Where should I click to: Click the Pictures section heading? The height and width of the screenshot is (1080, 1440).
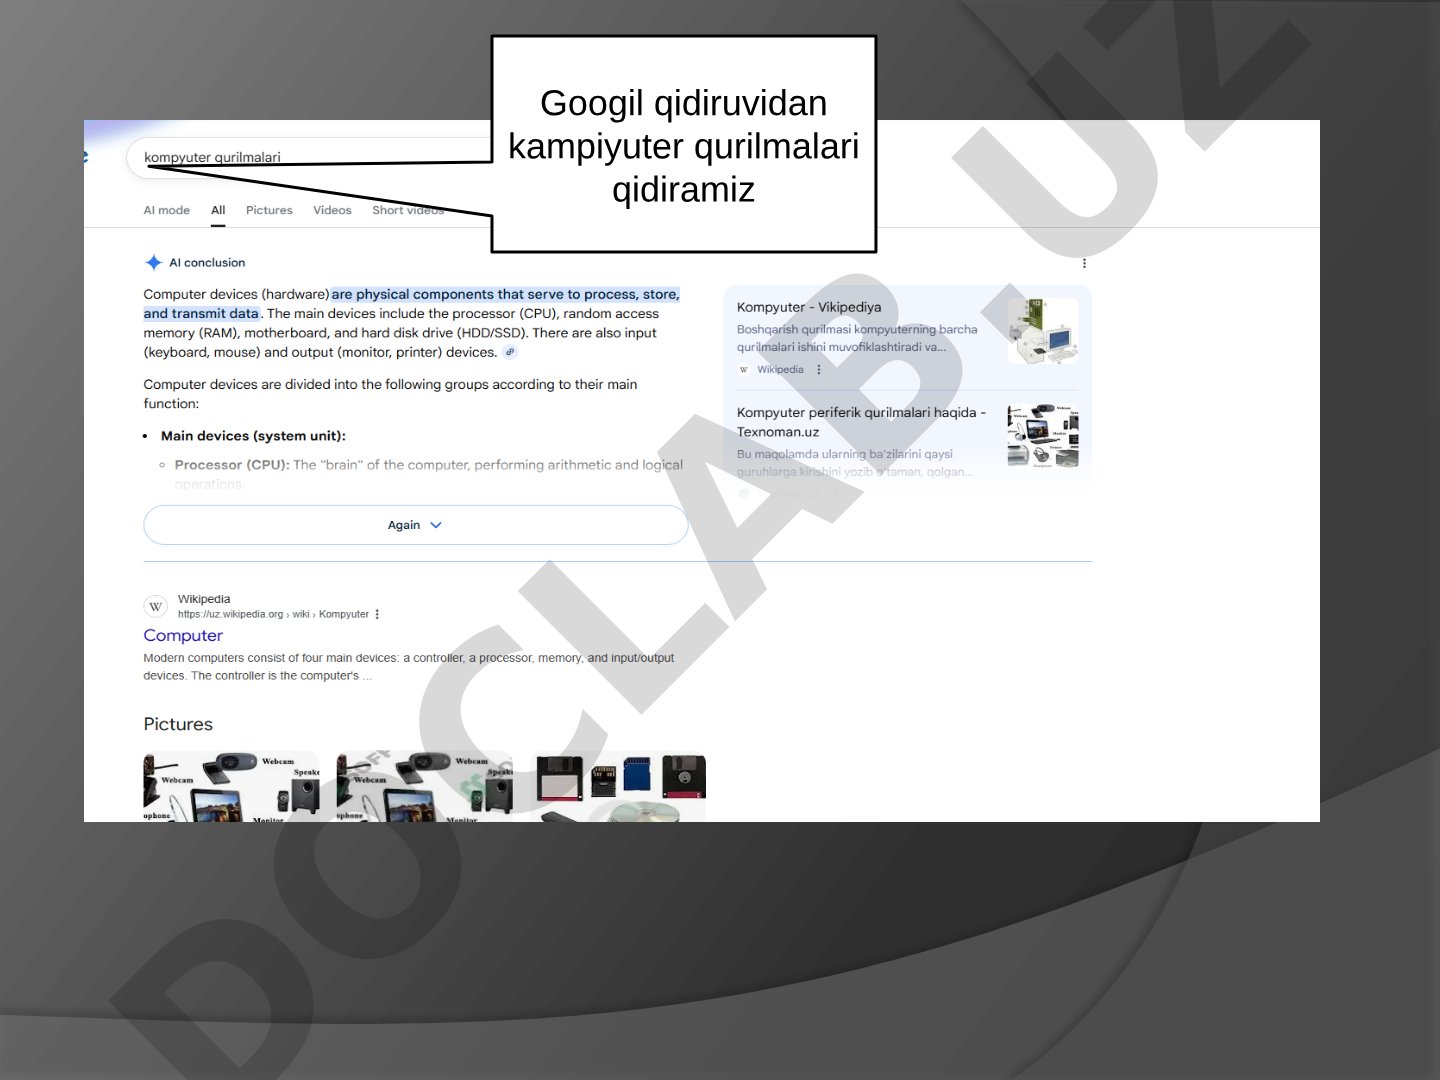pyautogui.click(x=178, y=724)
